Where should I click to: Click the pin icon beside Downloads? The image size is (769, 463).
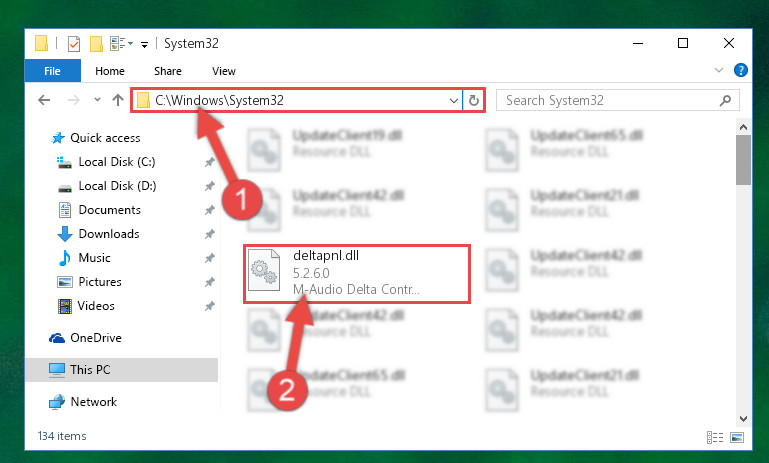coord(209,234)
